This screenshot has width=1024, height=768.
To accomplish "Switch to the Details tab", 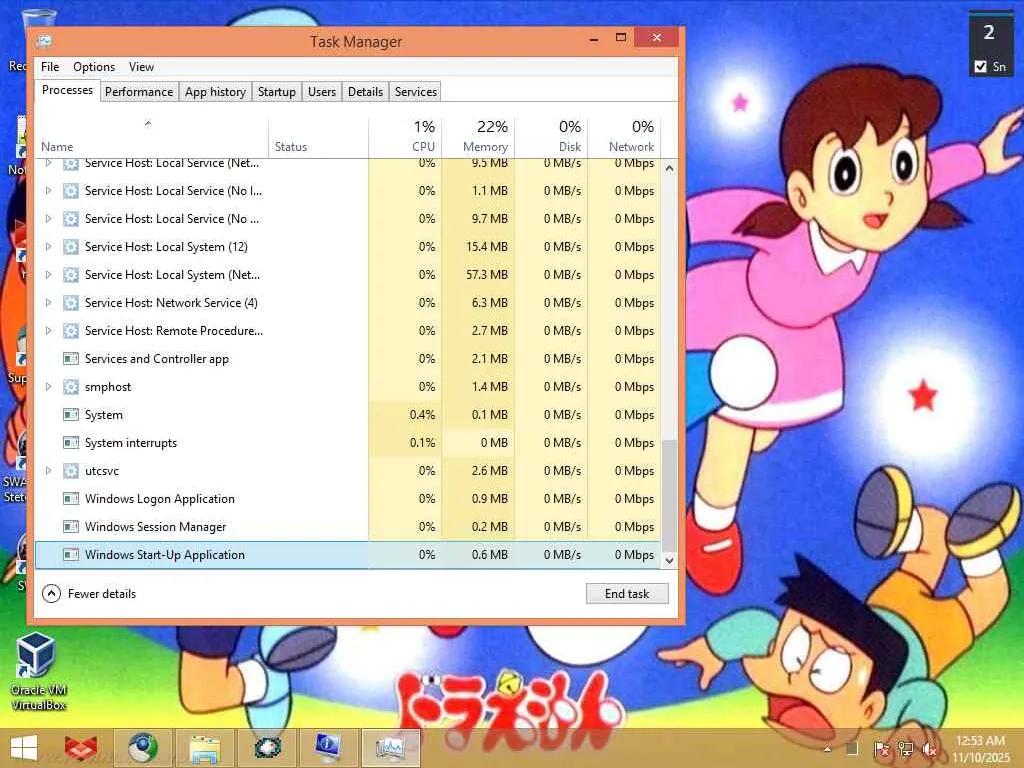I will [365, 92].
